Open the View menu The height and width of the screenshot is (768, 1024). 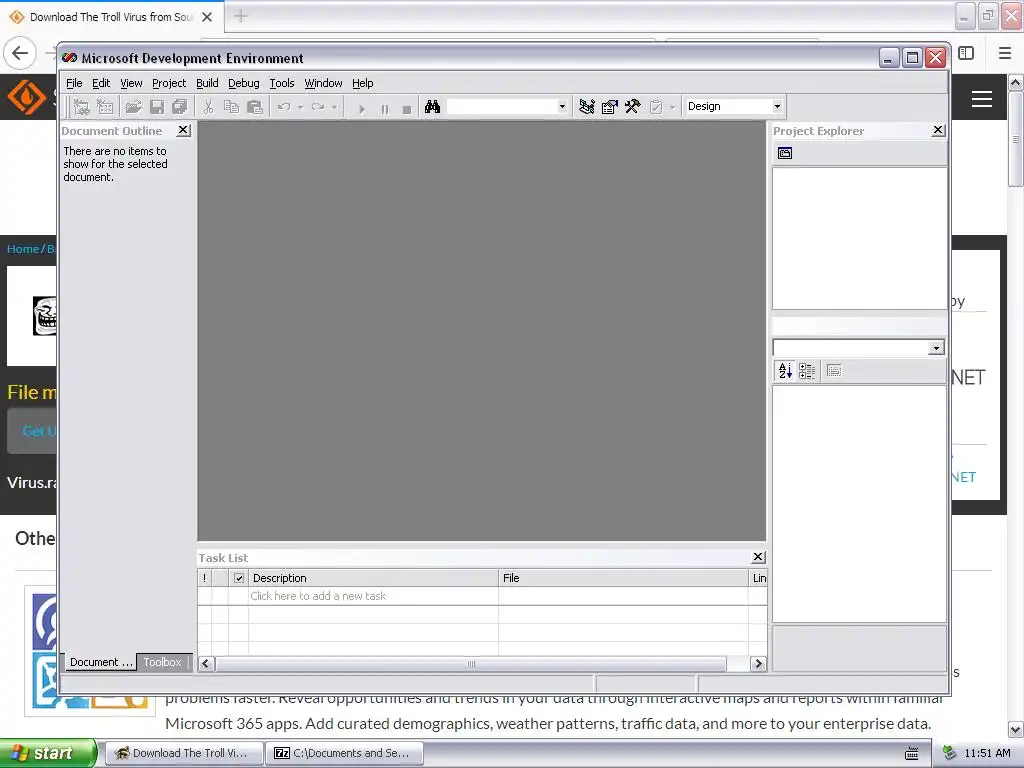(131, 83)
